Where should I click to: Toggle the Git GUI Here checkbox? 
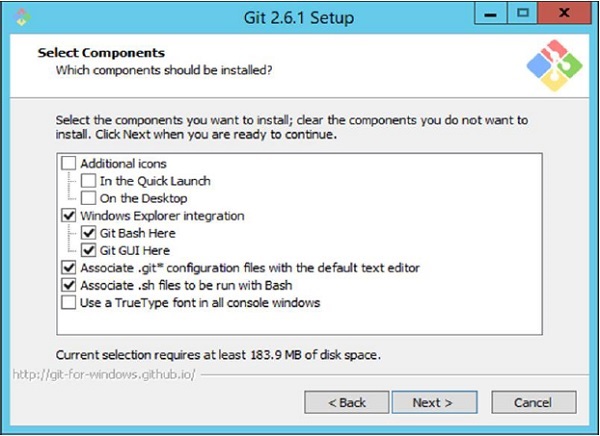pyautogui.click(x=89, y=250)
